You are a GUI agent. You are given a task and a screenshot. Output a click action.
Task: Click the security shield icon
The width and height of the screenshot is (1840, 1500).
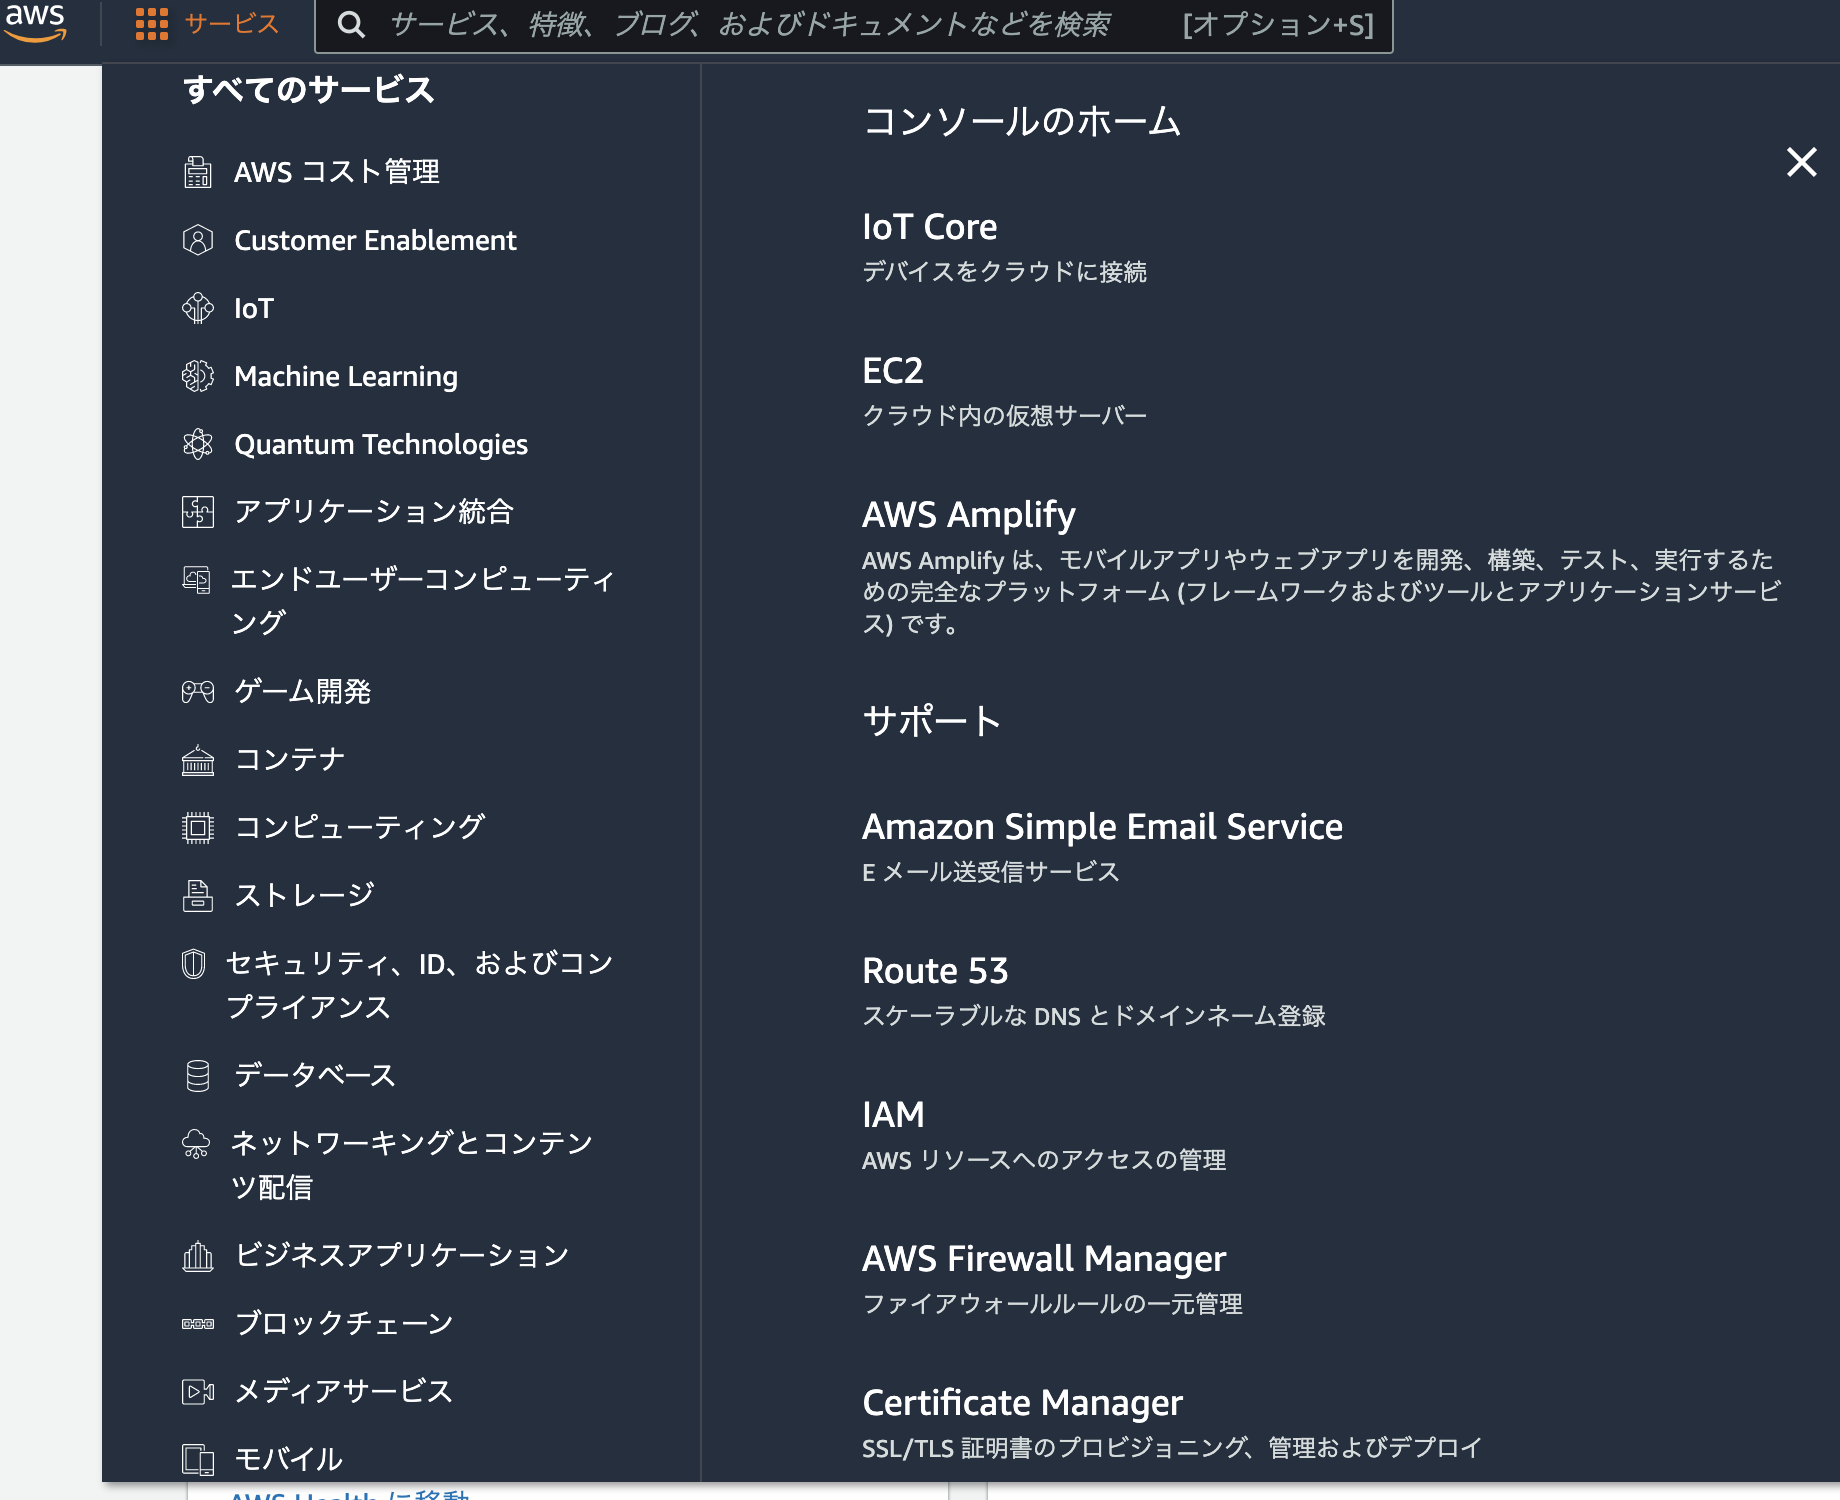194,964
